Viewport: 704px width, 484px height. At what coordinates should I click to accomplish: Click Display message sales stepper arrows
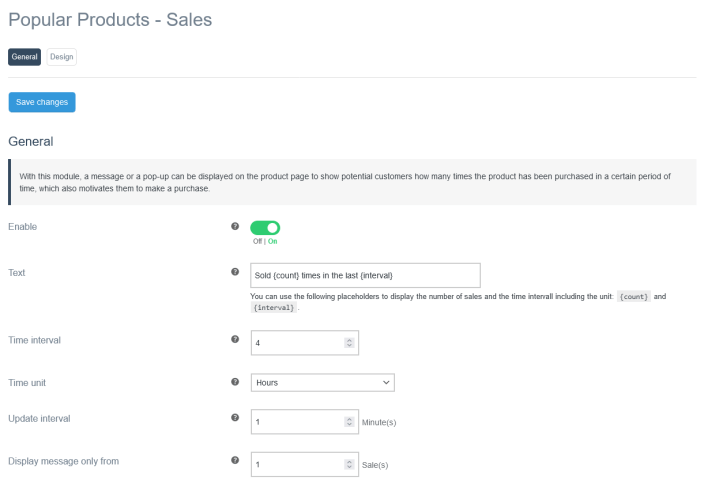pyautogui.click(x=349, y=465)
